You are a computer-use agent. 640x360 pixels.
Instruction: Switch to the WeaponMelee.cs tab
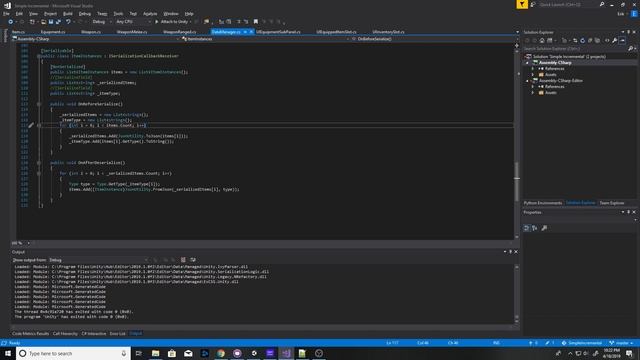click(132, 32)
